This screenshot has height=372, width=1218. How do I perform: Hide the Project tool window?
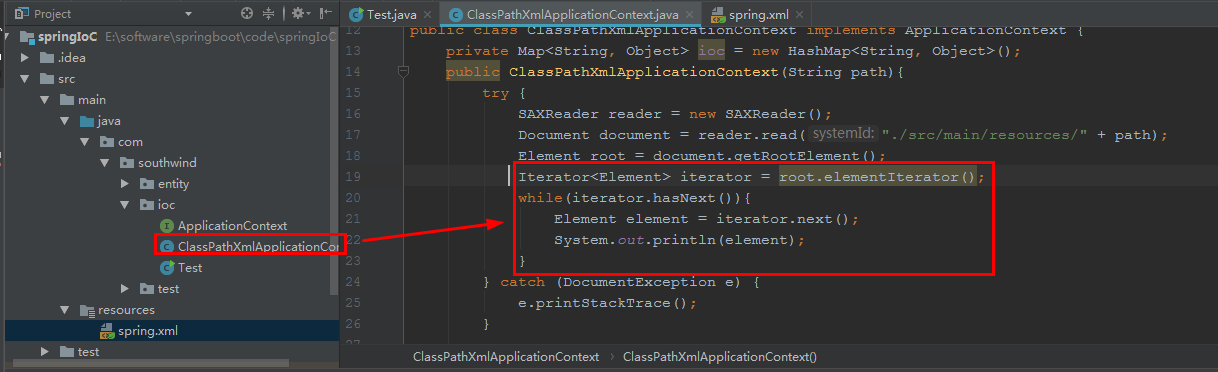pos(325,14)
